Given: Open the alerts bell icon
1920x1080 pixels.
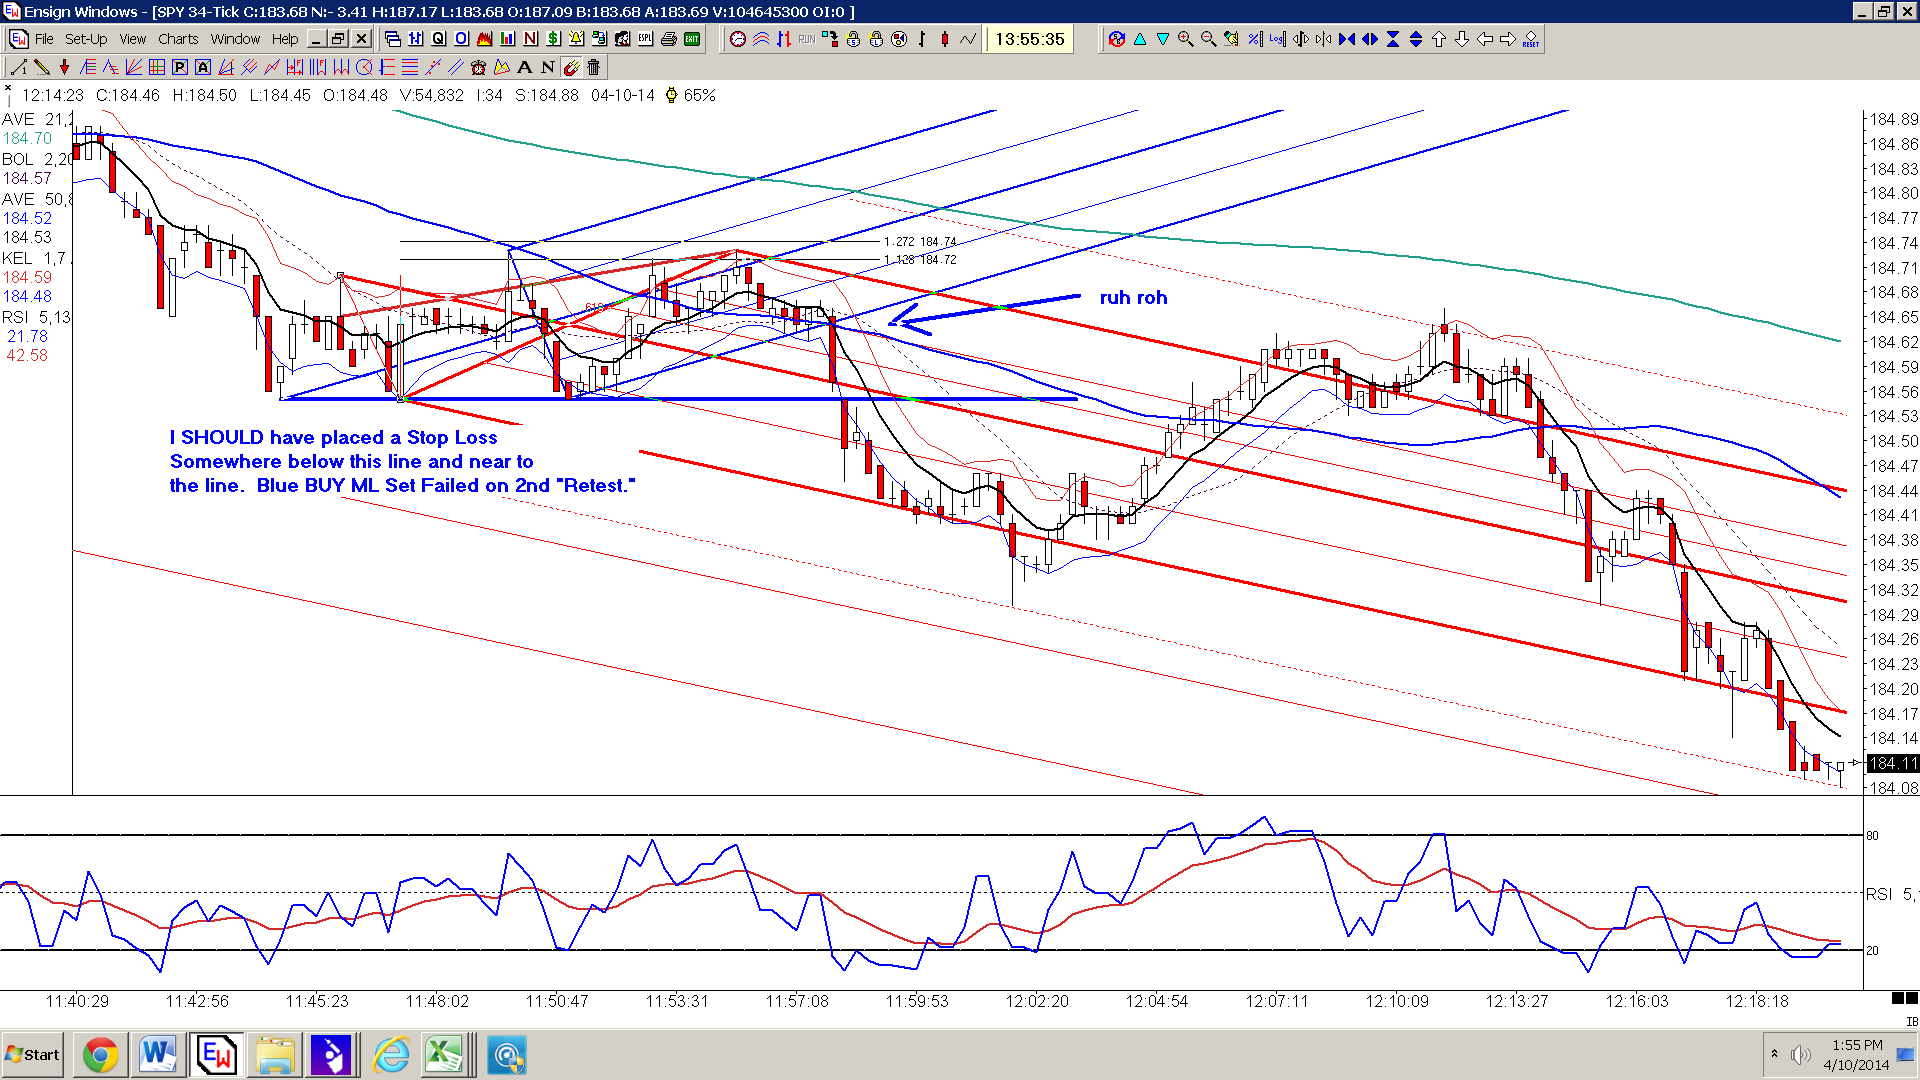Looking at the screenshot, I should point(576,38).
